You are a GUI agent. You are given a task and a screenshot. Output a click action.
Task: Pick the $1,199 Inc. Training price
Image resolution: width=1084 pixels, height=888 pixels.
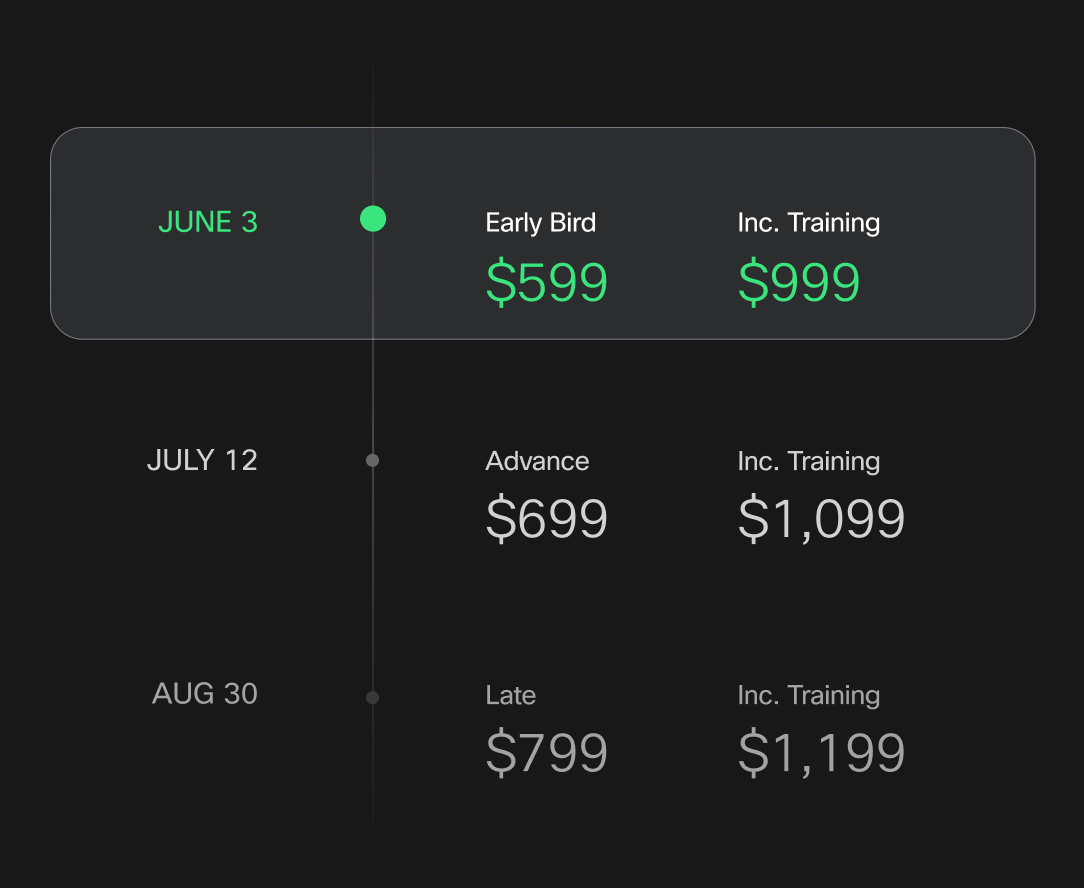821,752
